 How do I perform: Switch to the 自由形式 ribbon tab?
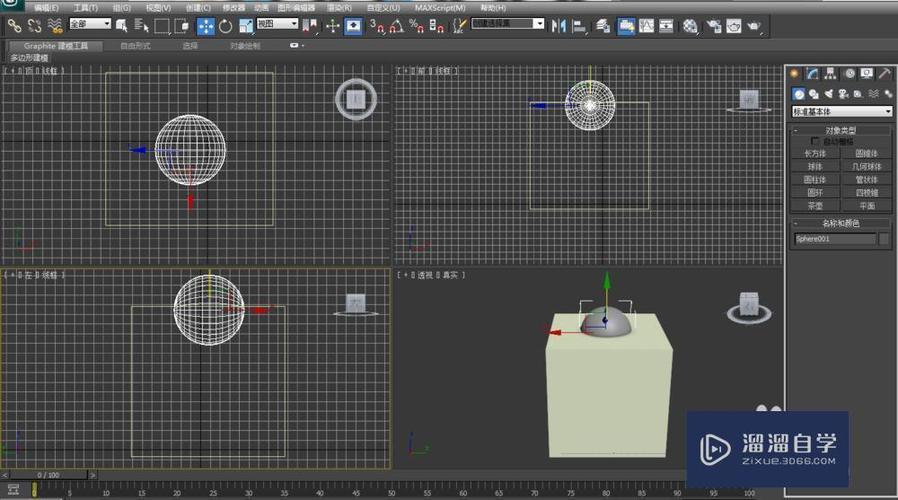click(x=135, y=45)
